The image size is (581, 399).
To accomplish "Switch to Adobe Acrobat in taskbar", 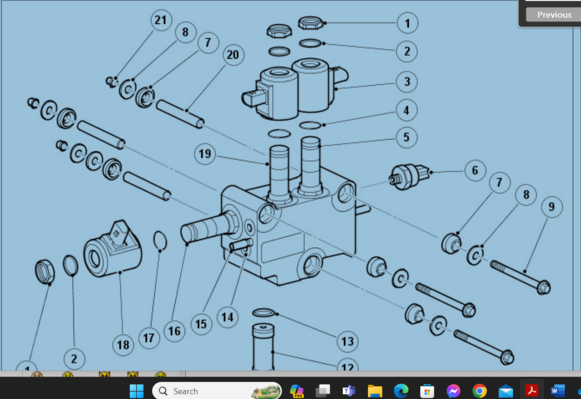I will (x=532, y=391).
